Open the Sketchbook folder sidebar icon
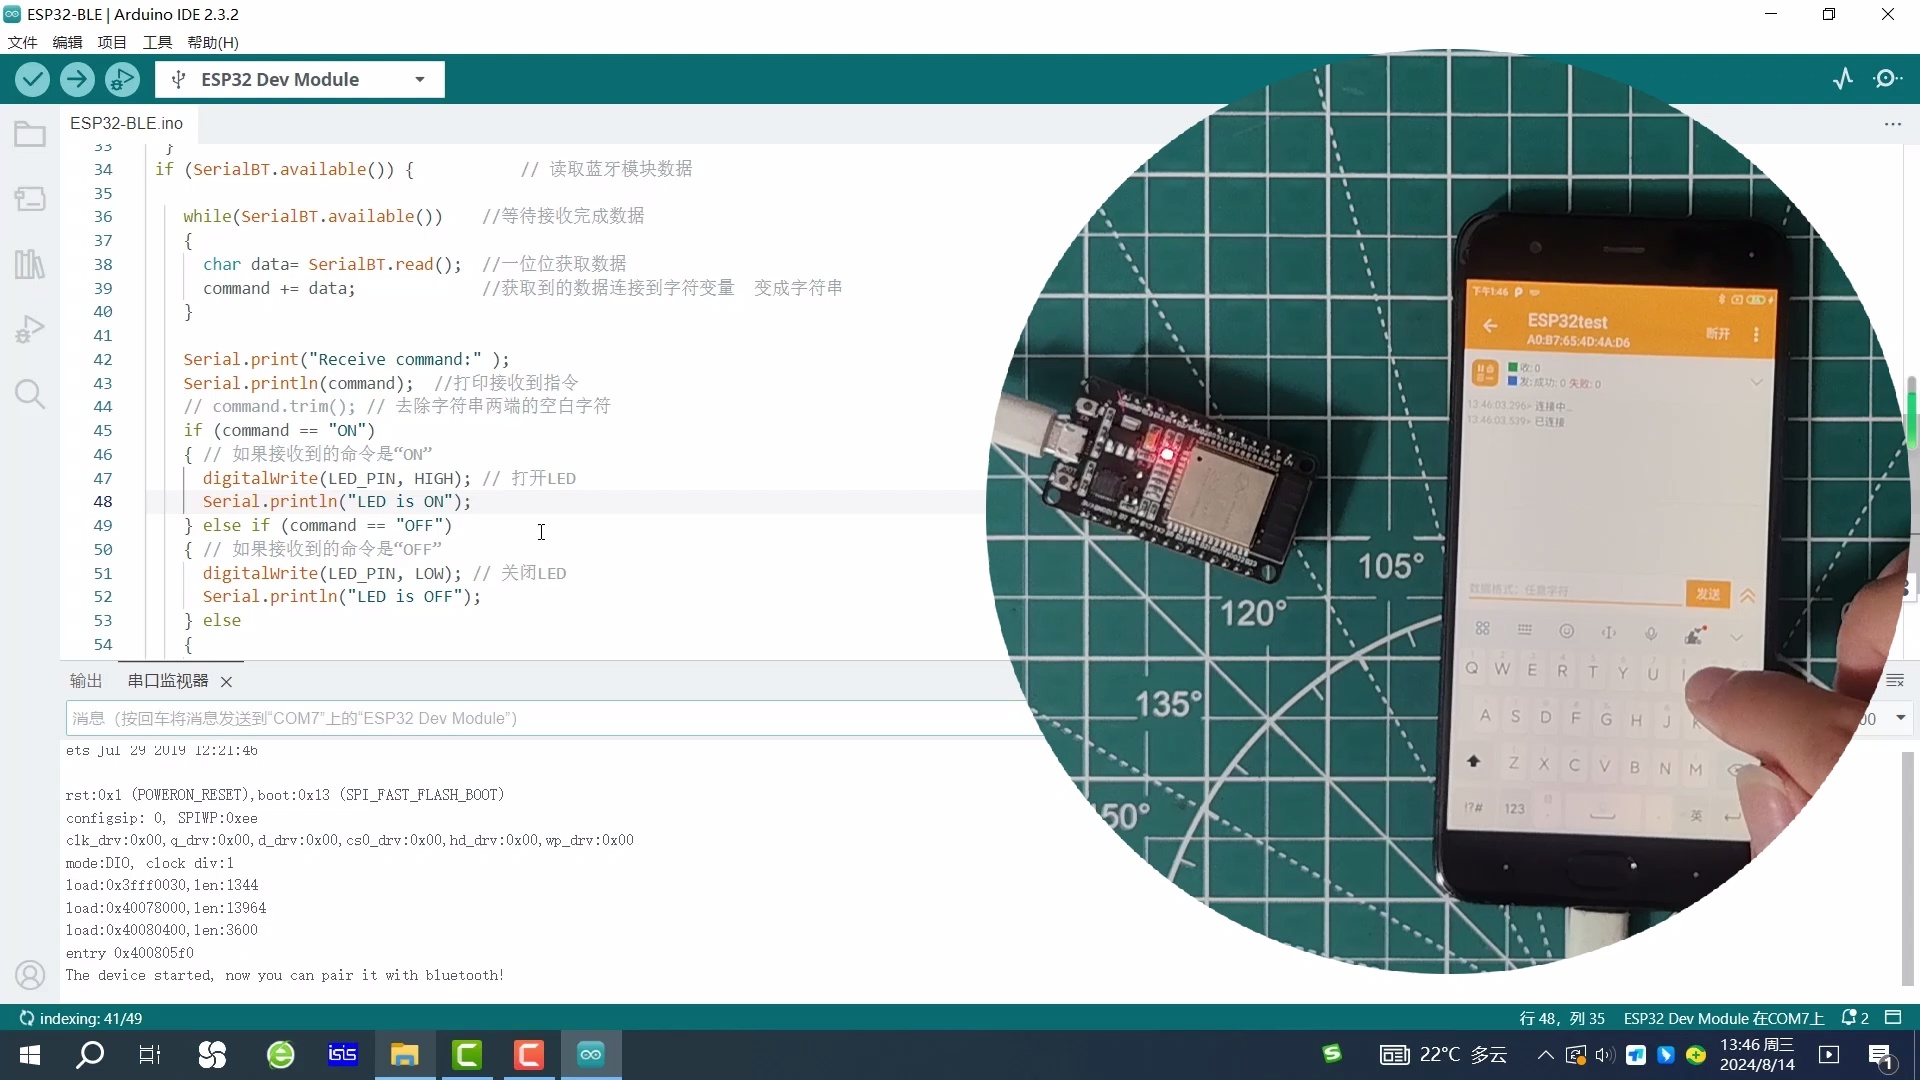Viewport: 1920px width, 1080px height. point(29,133)
